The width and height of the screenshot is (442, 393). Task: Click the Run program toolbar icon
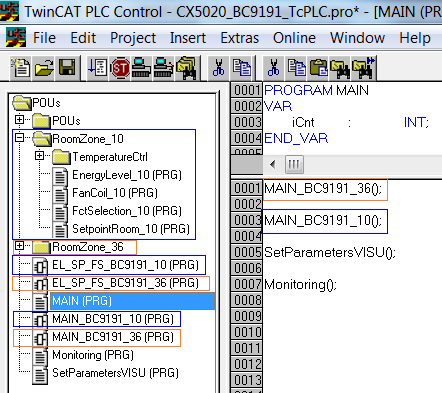pyautogui.click(x=98, y=68)
